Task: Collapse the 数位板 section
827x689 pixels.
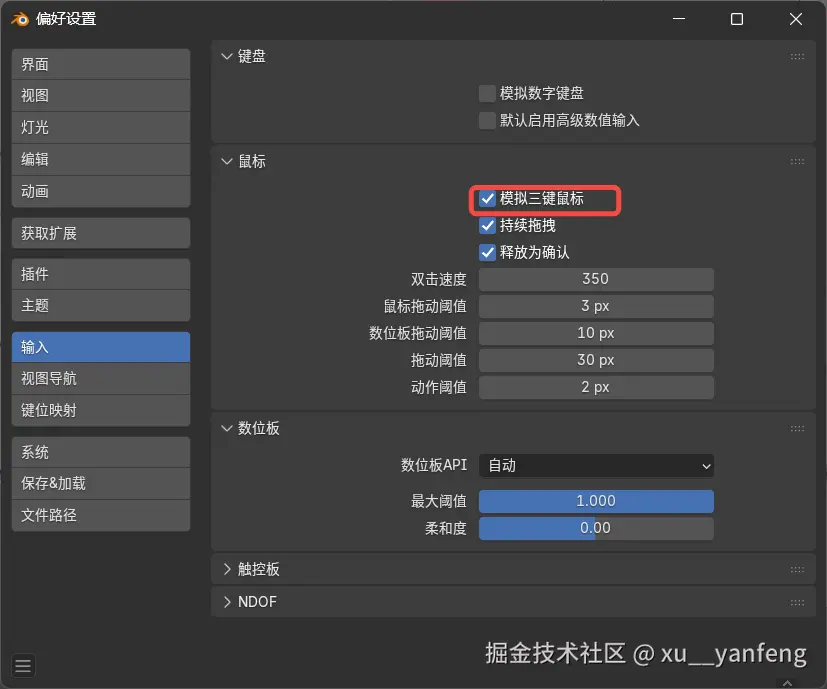Action: [227, 428]
